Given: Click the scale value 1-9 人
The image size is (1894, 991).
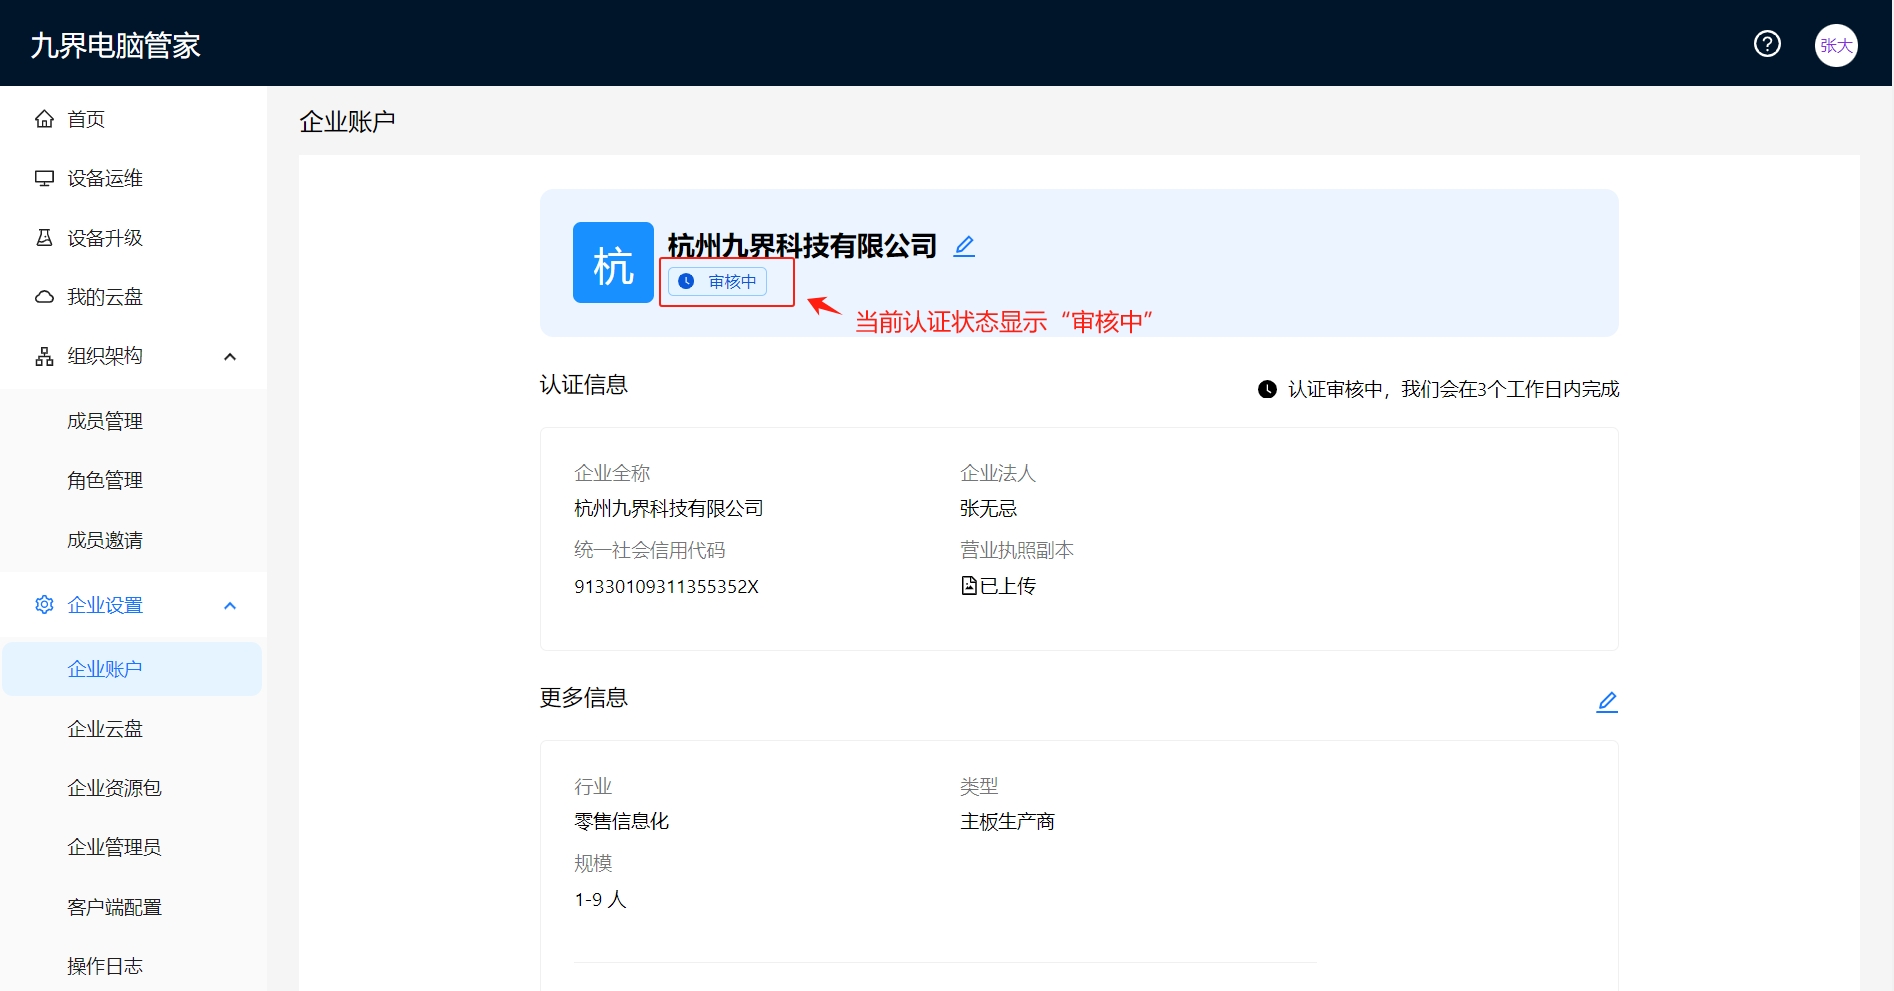Looking at the screenshot, I should [x=600, y=900].
